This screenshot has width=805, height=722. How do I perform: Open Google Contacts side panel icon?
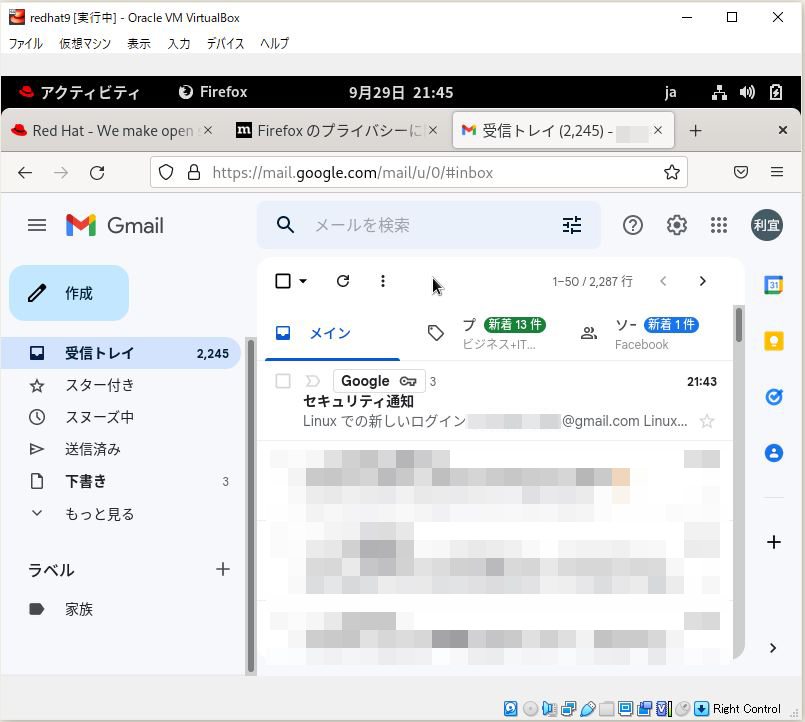tap(774, 453)
